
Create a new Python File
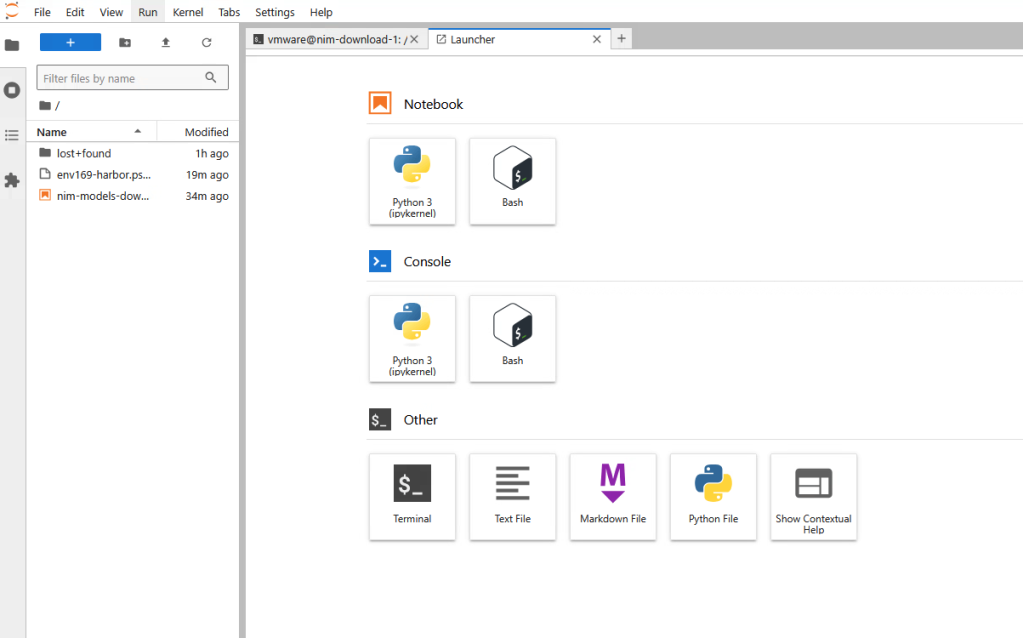(x=713, y=497)
